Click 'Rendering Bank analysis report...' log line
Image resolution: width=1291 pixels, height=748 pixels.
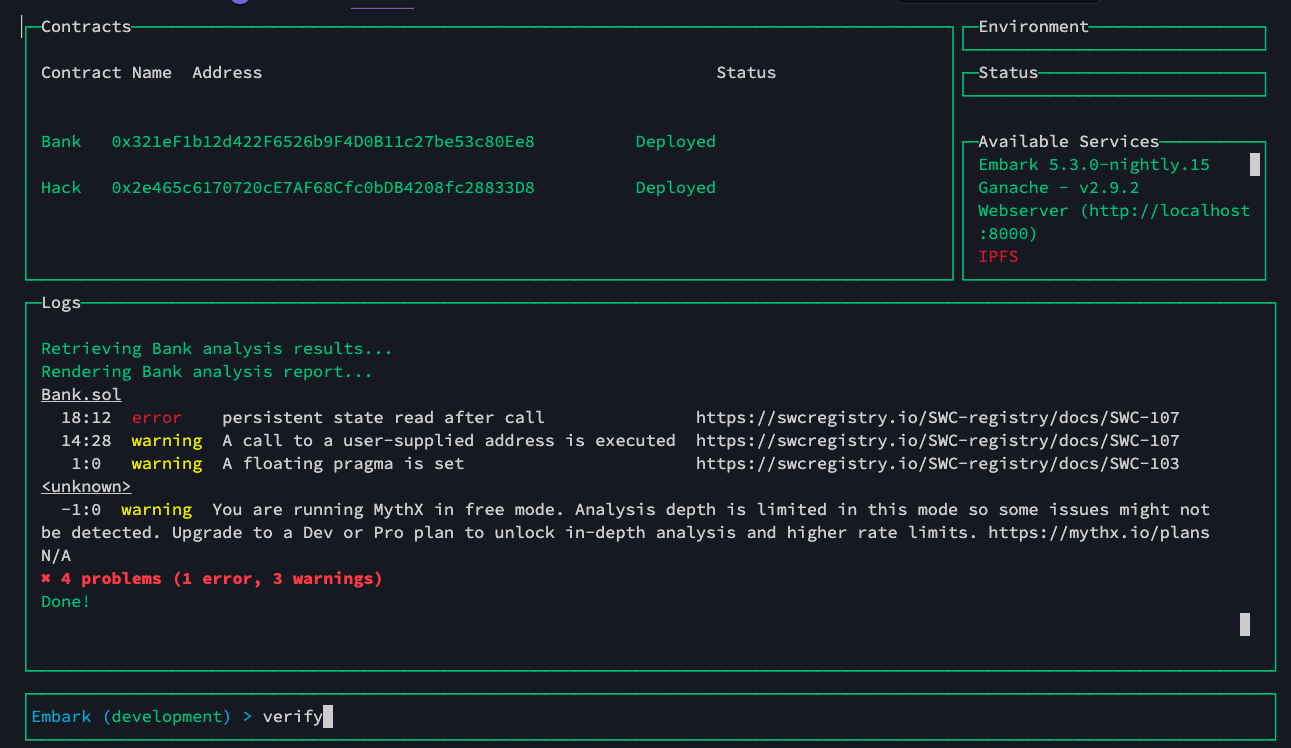[x=207, y=371]
